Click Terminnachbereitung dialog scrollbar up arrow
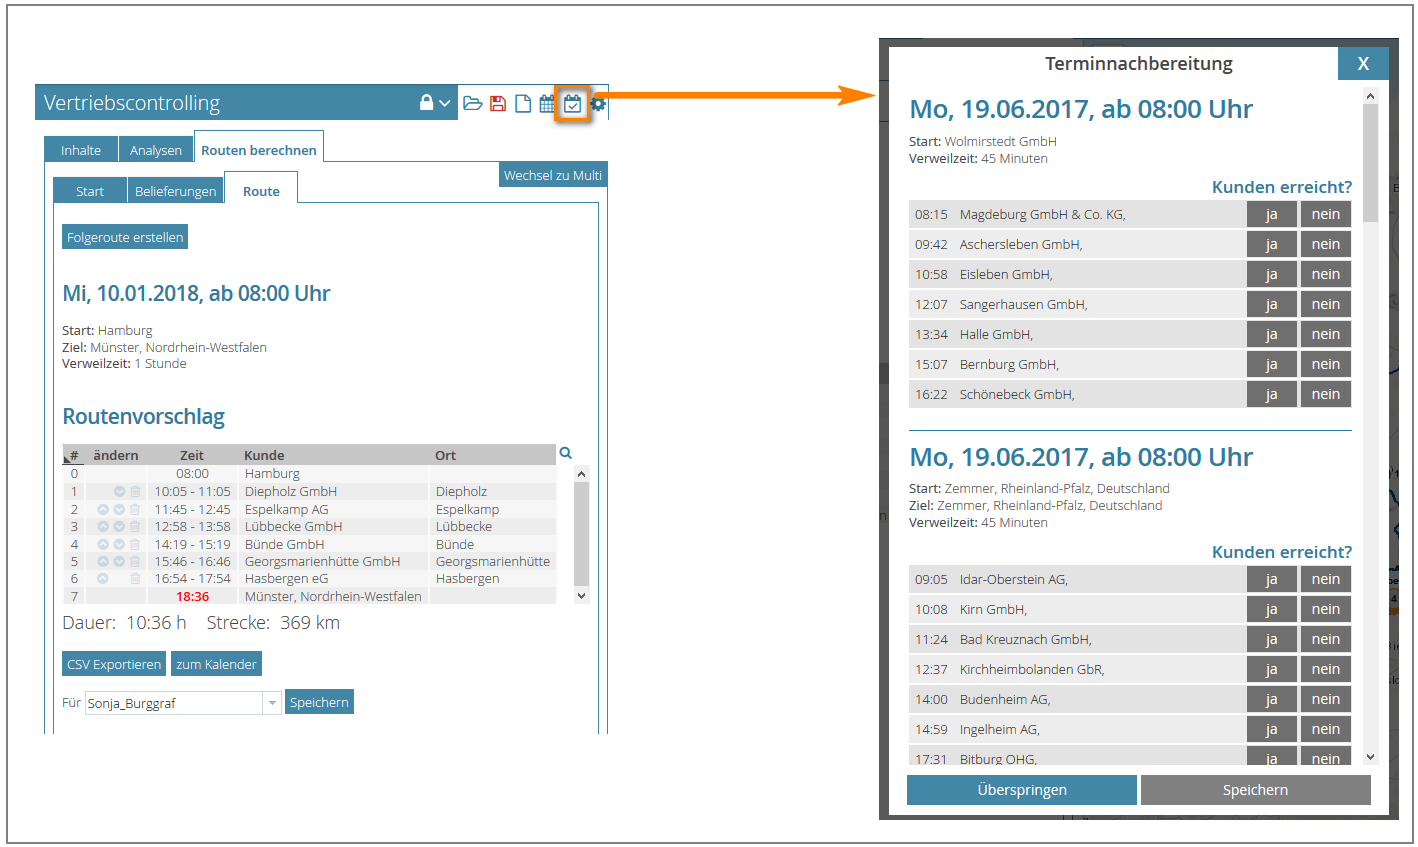1418x847 pixels. [1370, 96]
